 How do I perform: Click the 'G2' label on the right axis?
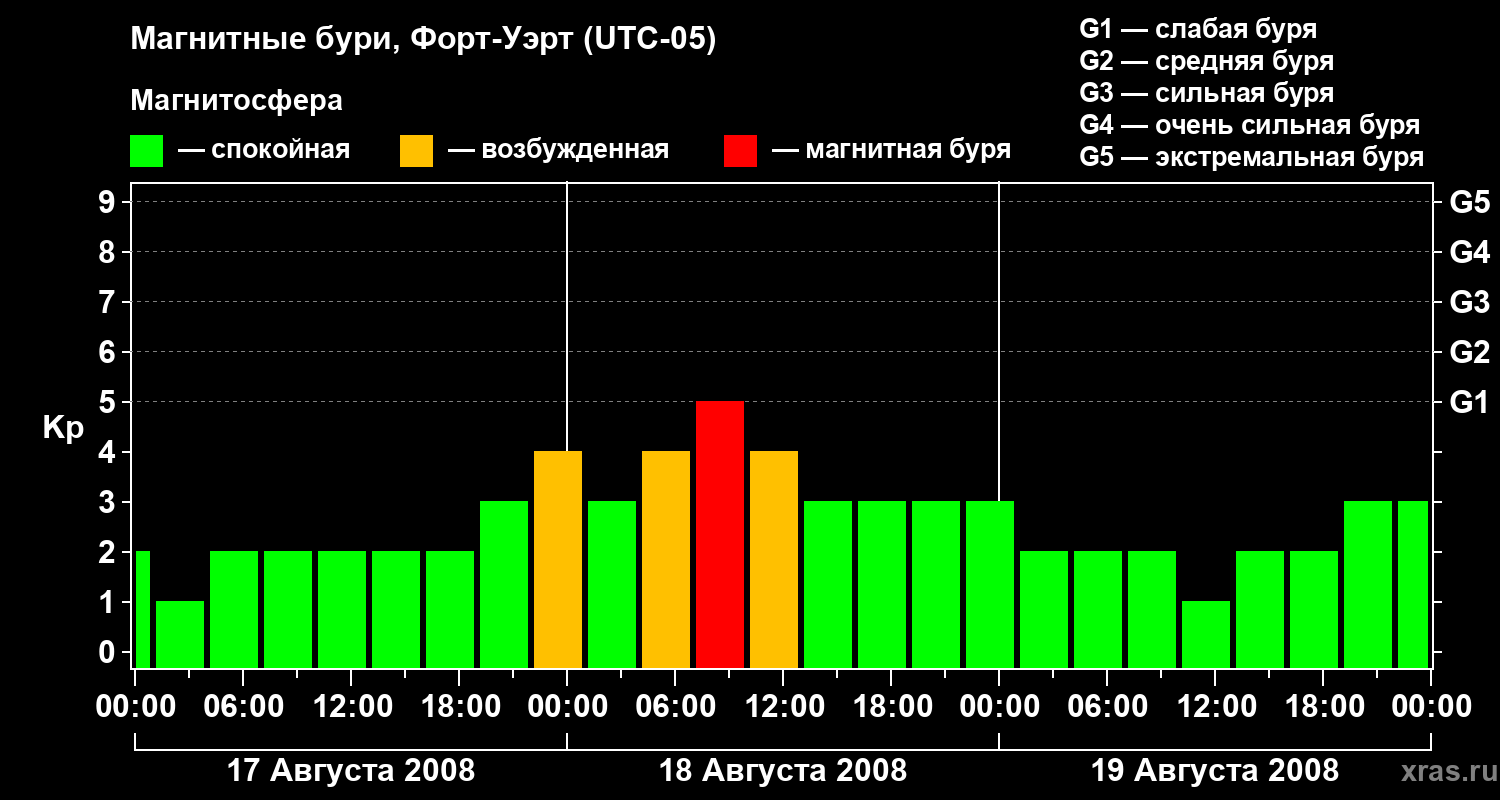tap(1469, 352)
